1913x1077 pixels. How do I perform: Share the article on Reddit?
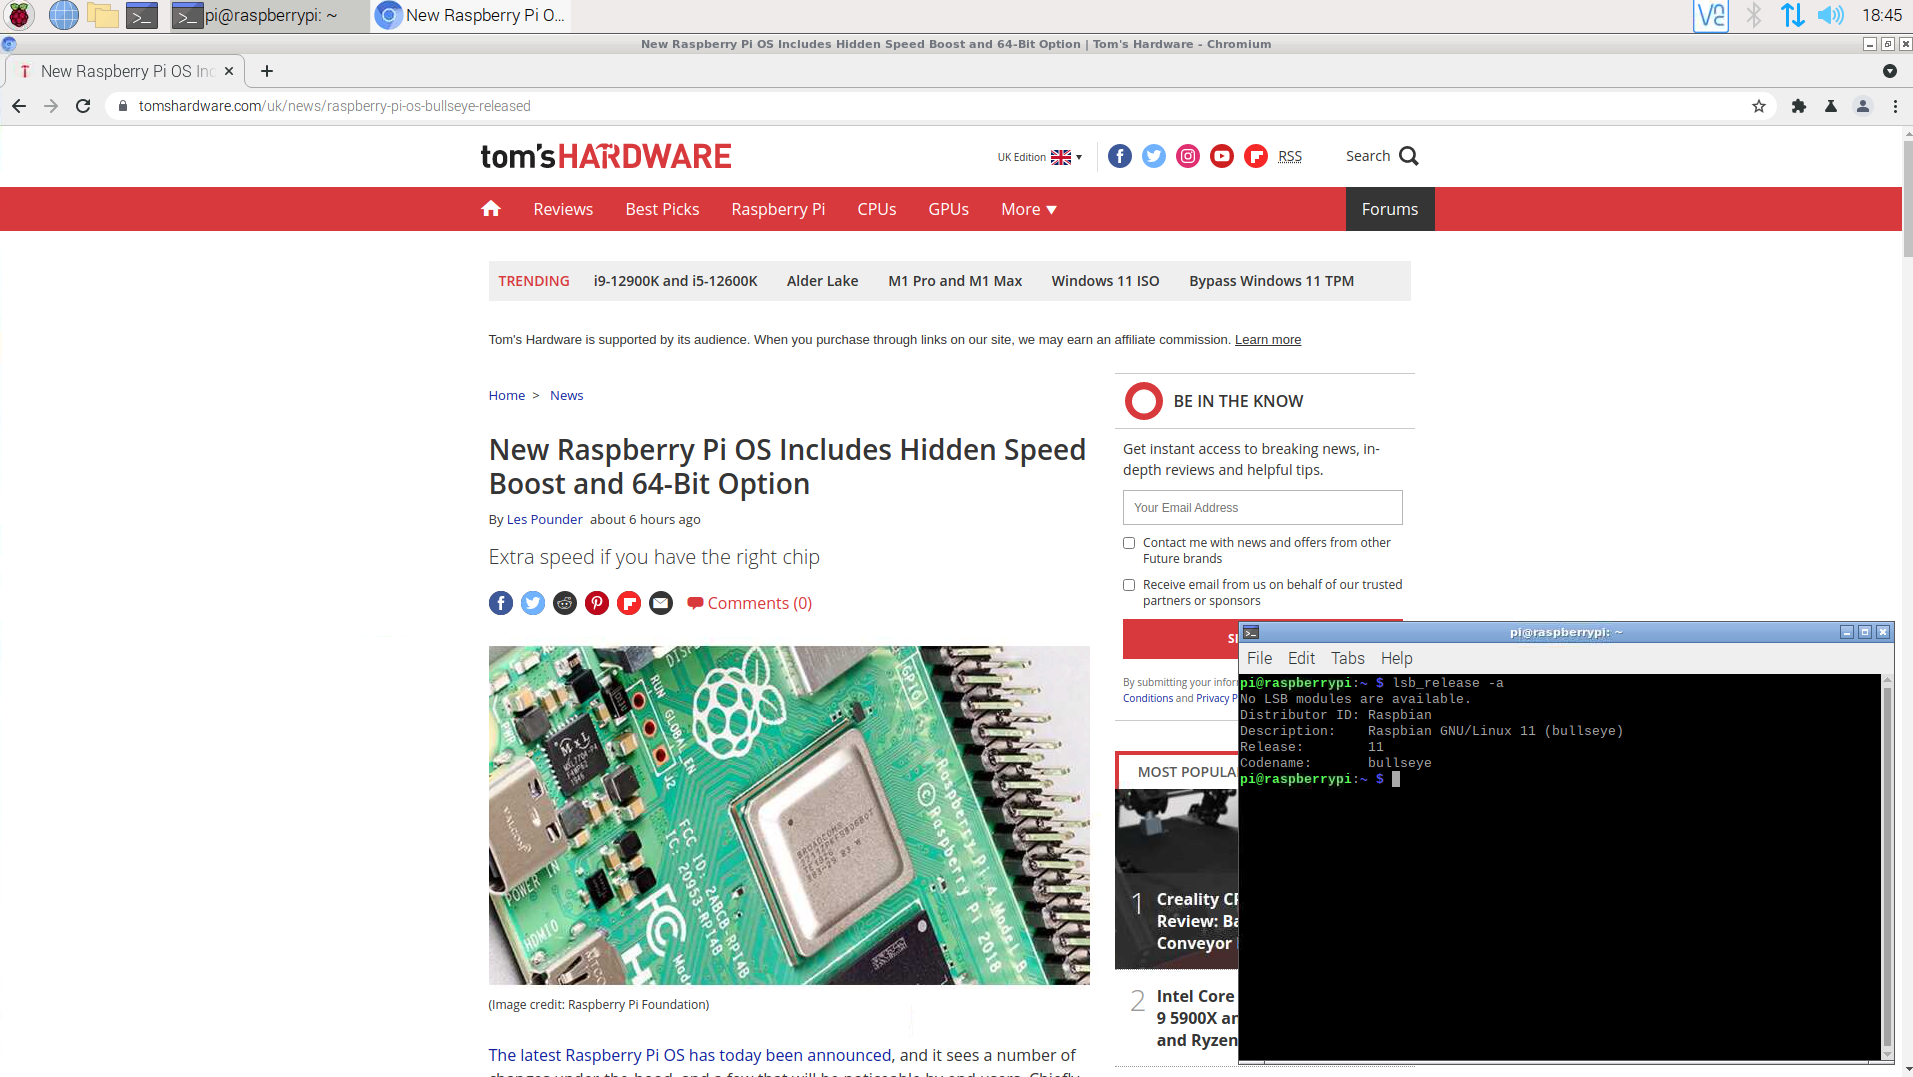click(x=564, y=602)
